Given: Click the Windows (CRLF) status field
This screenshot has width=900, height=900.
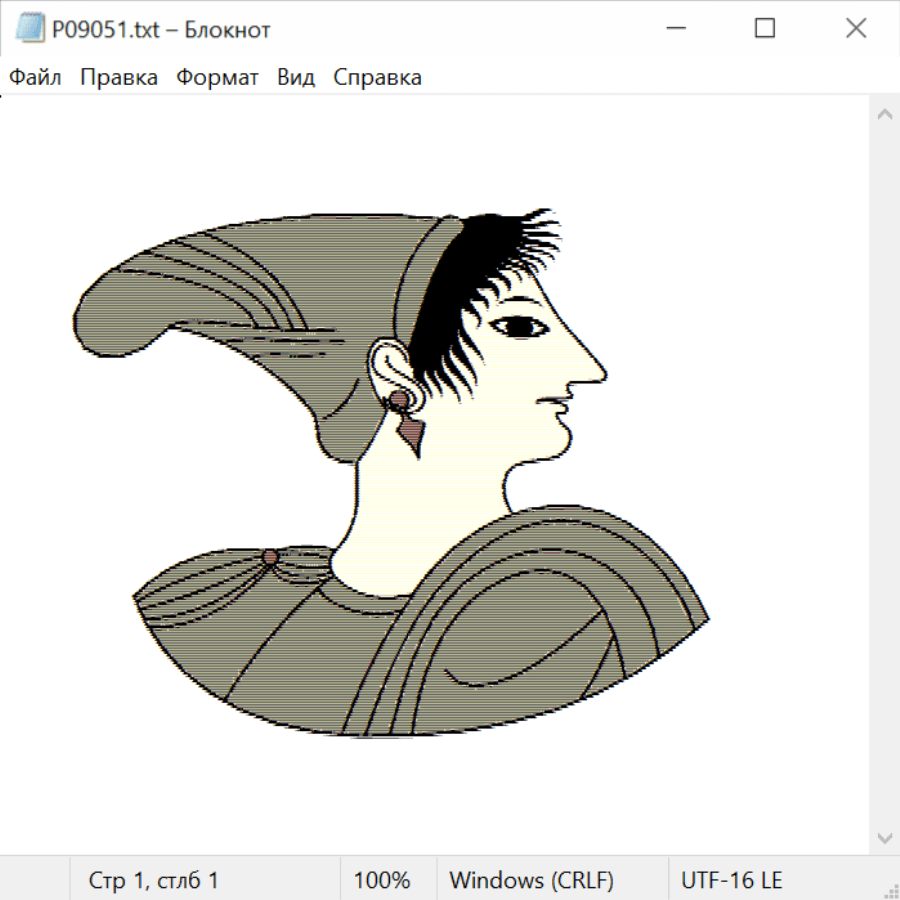Looking at the screenshot, I should click(531, 881).
